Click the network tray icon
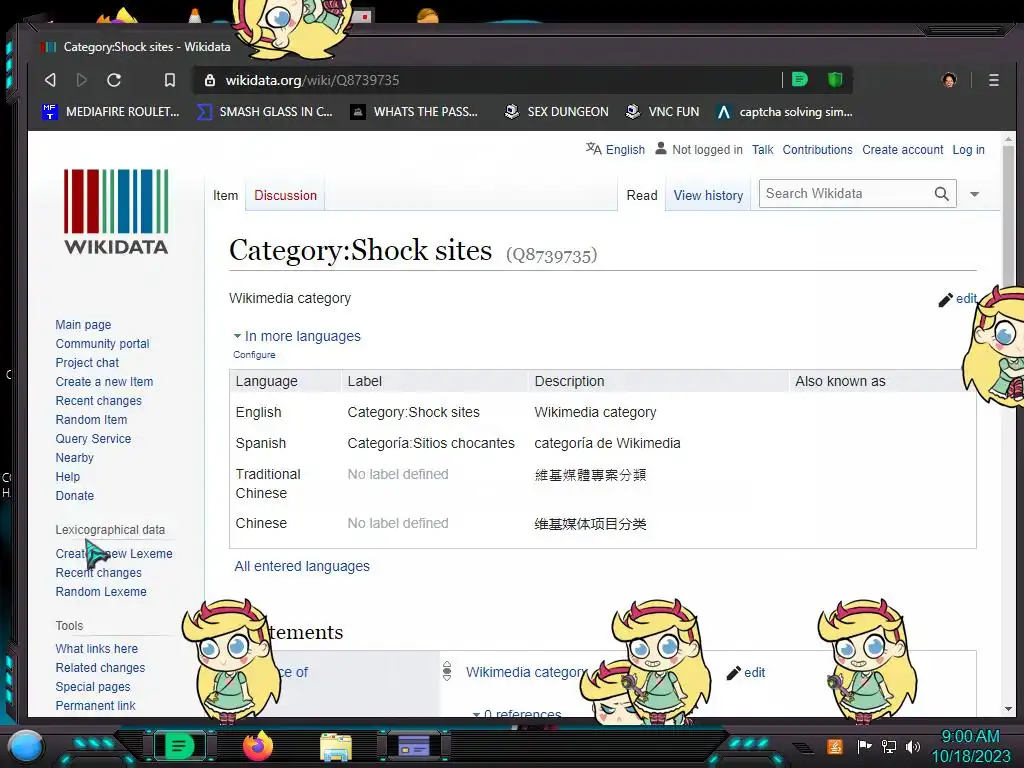This screenshot has width=1024, height=768. (888, 746)
